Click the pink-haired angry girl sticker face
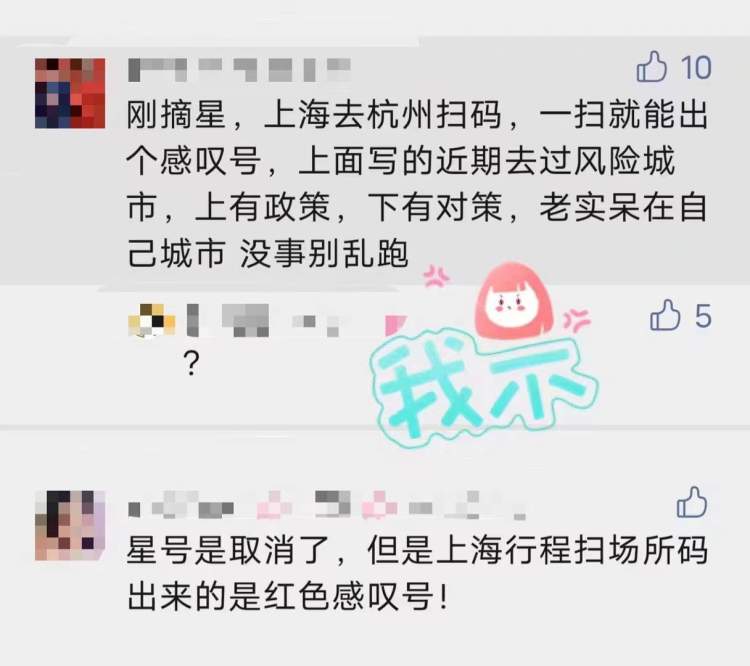This screenshot has width=750, height=666. (x=513, y=300)
